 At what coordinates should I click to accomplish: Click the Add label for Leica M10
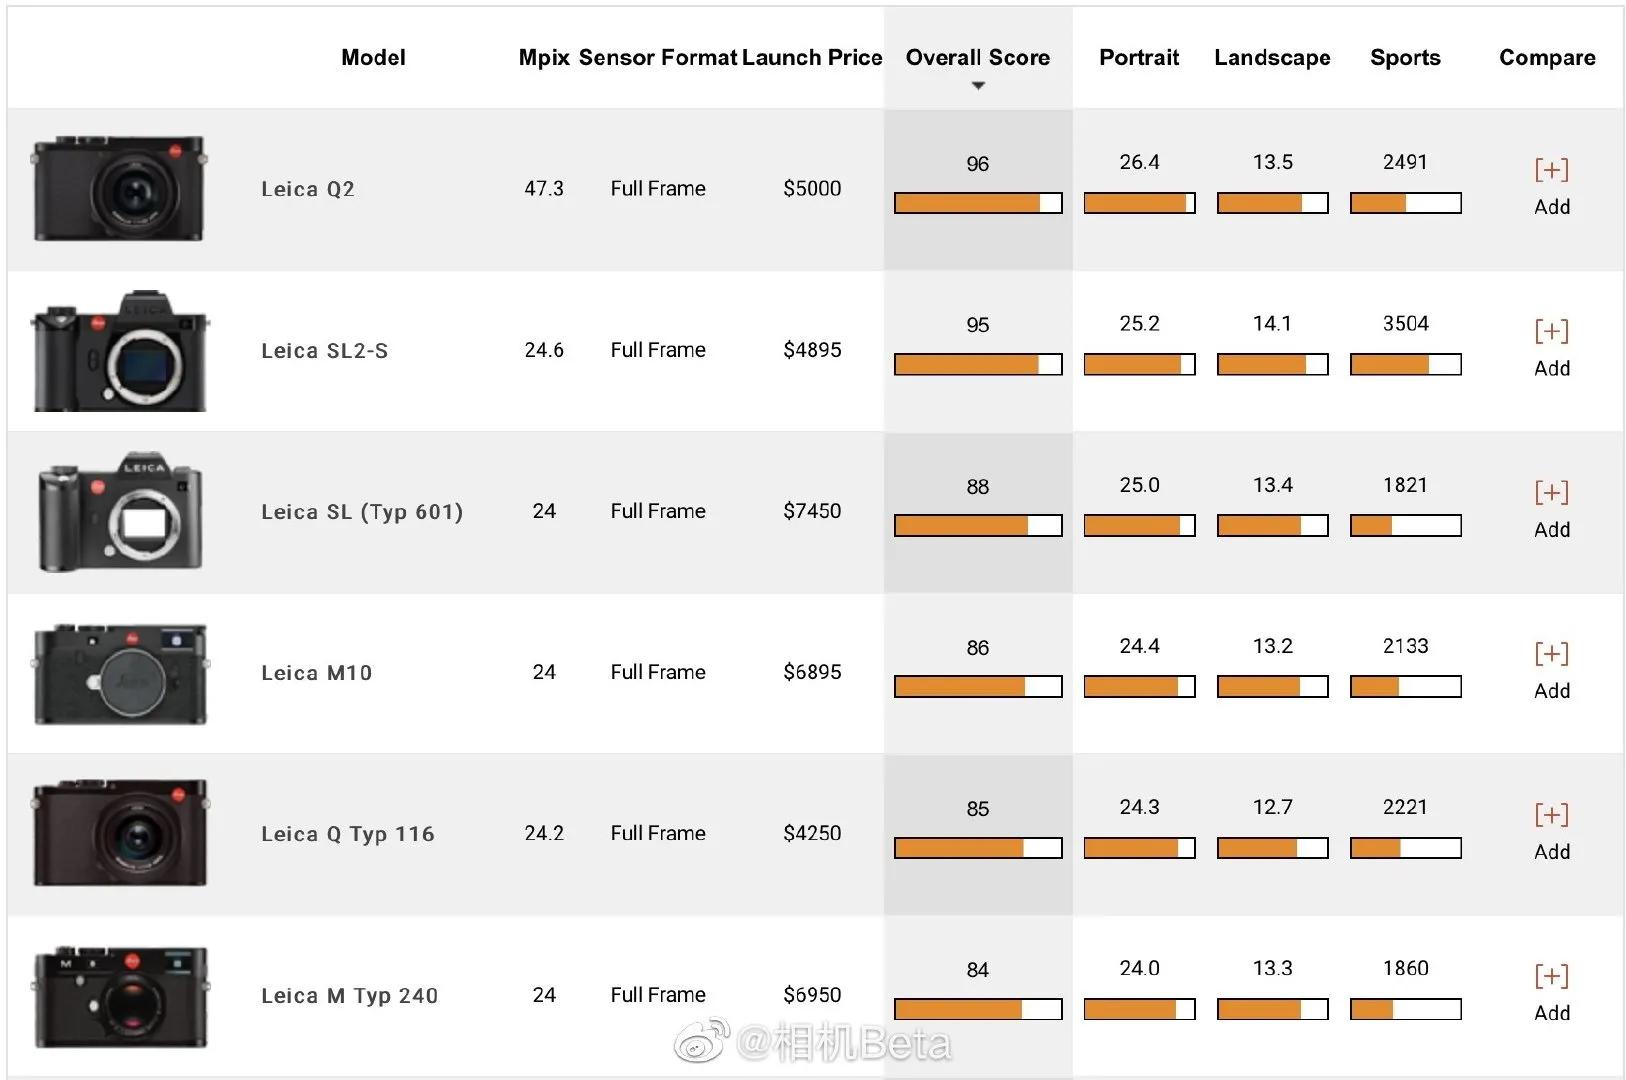point(1551,691)
